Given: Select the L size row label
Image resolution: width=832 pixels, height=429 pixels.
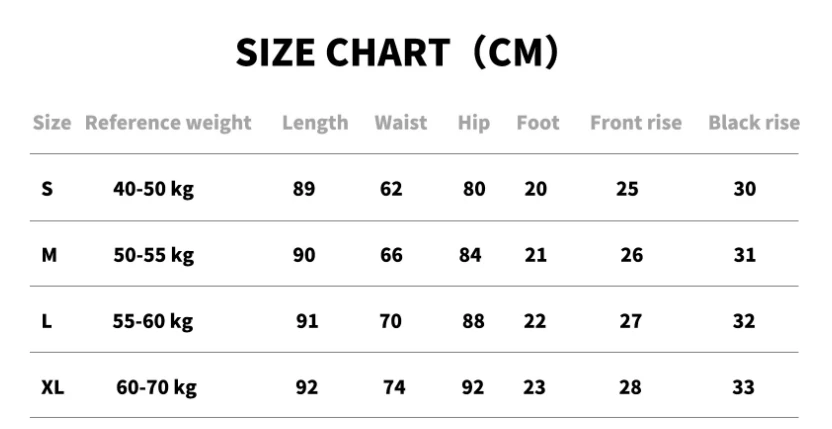Looking at the screenshot, I should [x=46, y=321].
